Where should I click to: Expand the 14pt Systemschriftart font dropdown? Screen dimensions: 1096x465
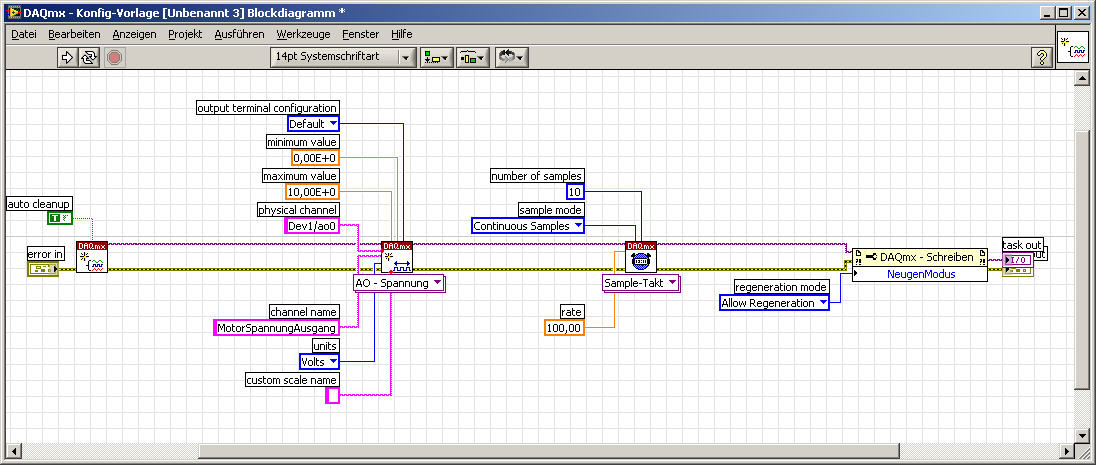coord(342,57)
